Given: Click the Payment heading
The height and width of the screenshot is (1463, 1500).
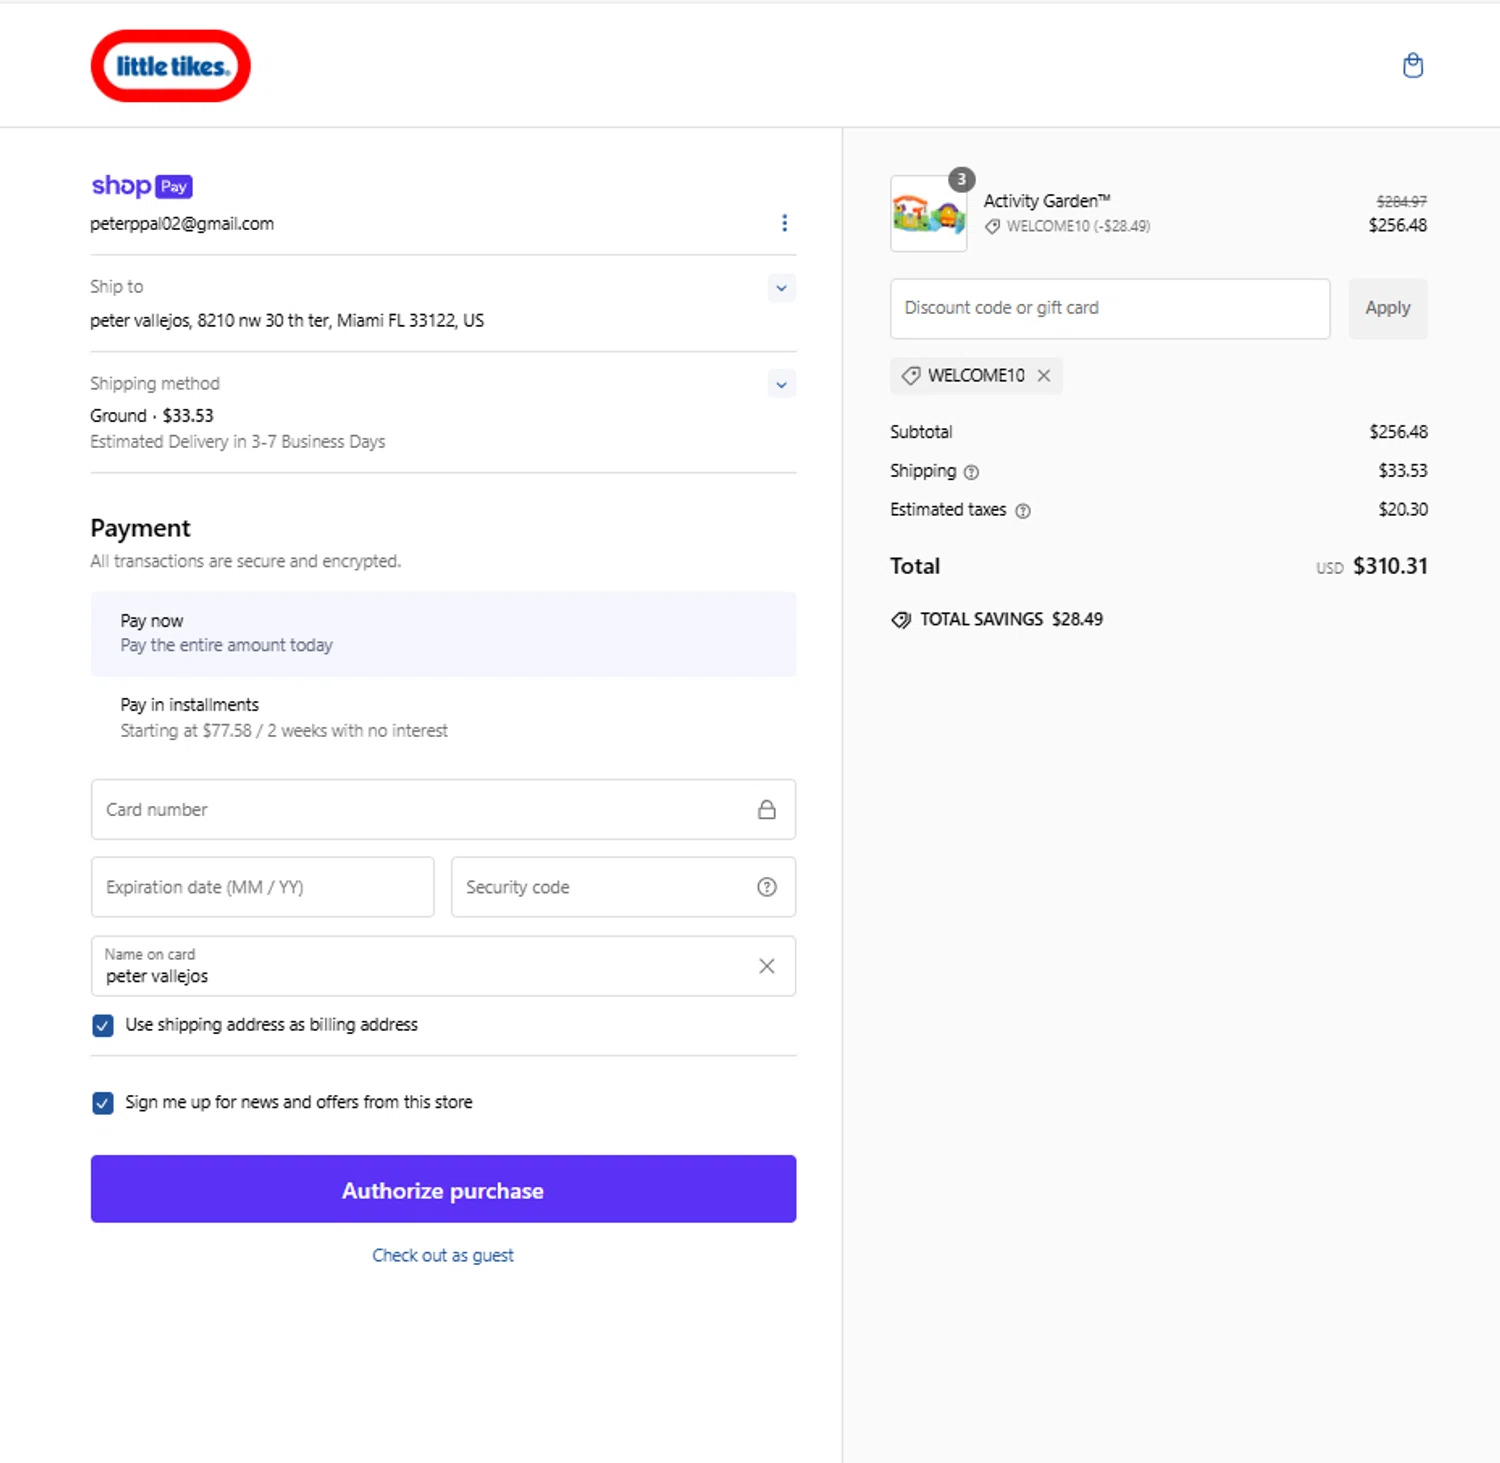Looking at the screenshot, I should 140,528.
